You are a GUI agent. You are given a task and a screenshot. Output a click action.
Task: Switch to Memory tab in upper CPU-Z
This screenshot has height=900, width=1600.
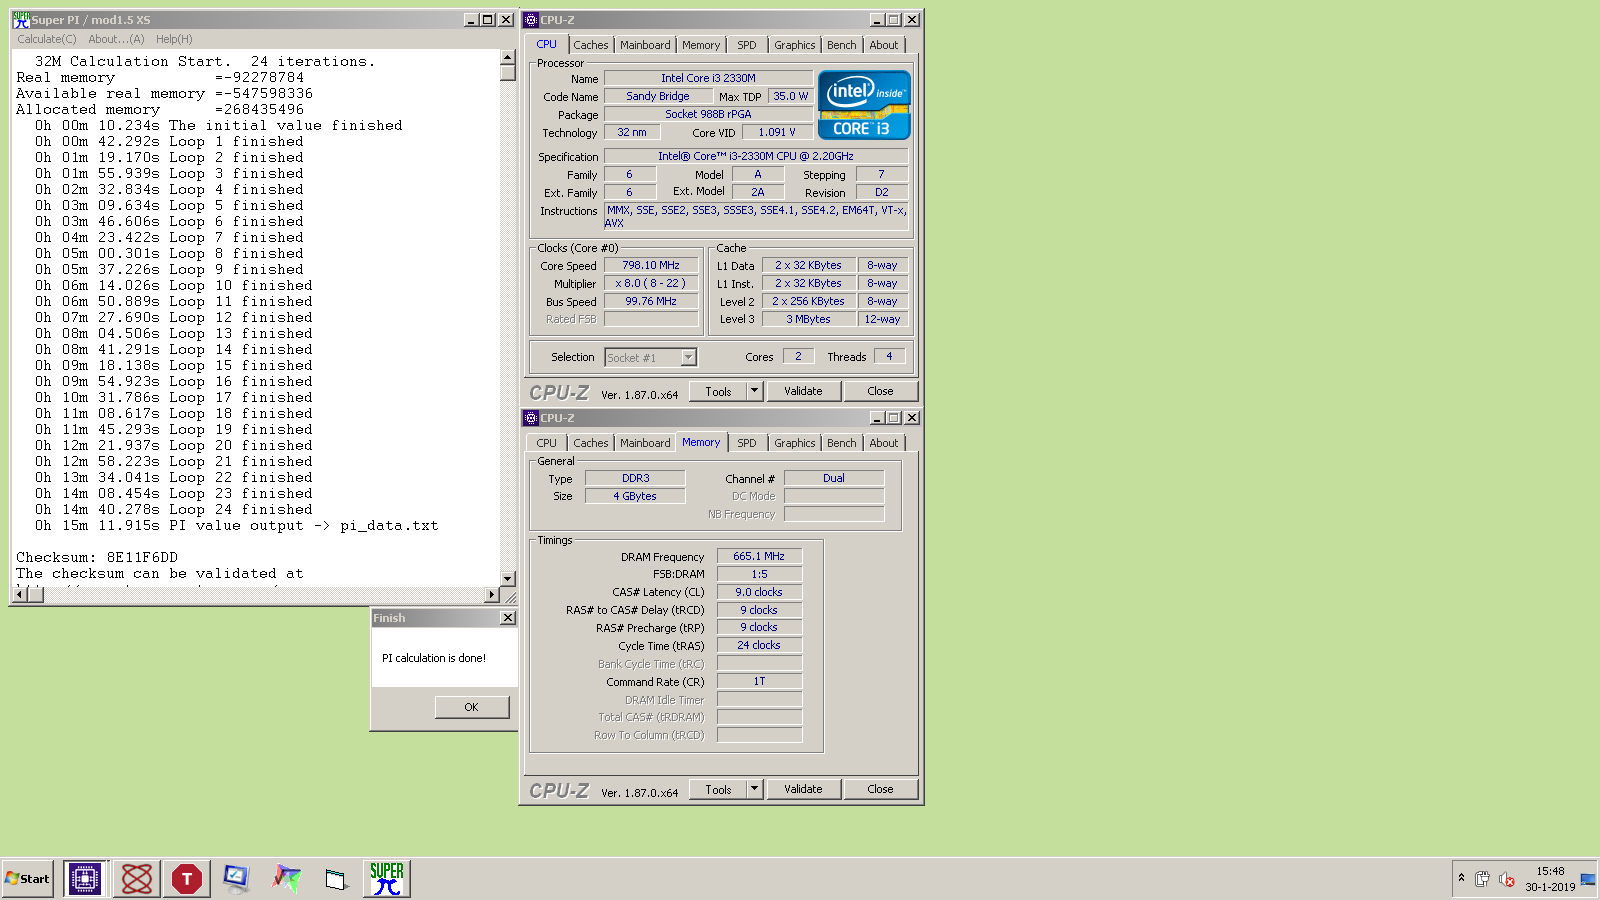(x=701, y=45)
